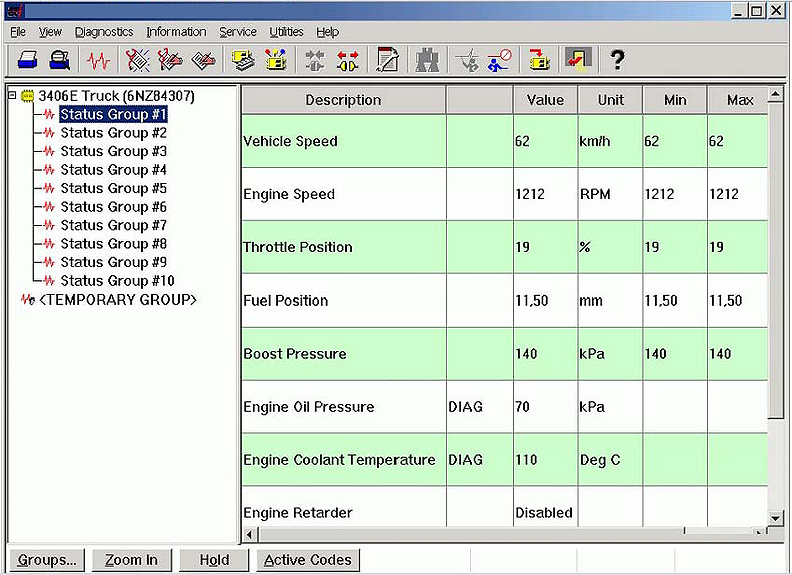Click the application icon in title bar
792x575 pixels.
(x=14, y=11)
